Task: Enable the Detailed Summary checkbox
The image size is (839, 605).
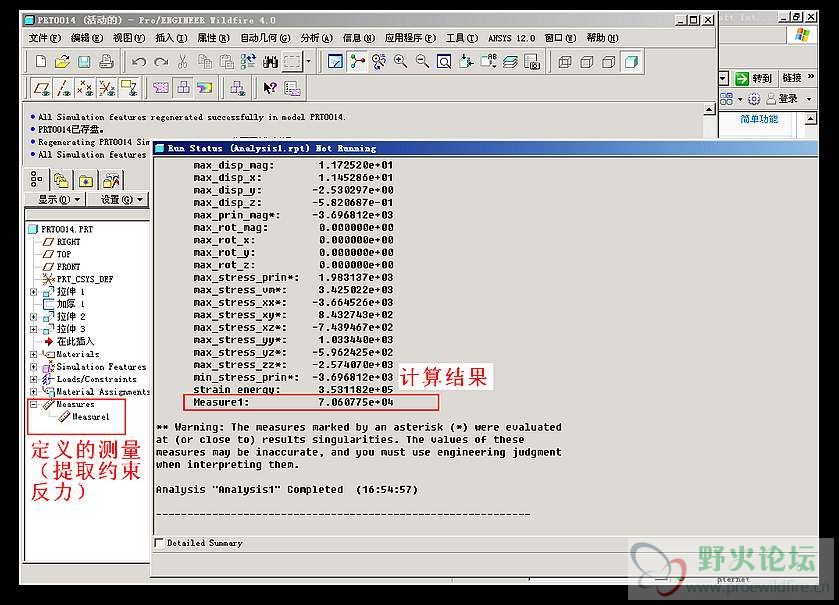Action: [x=159, y=543]
